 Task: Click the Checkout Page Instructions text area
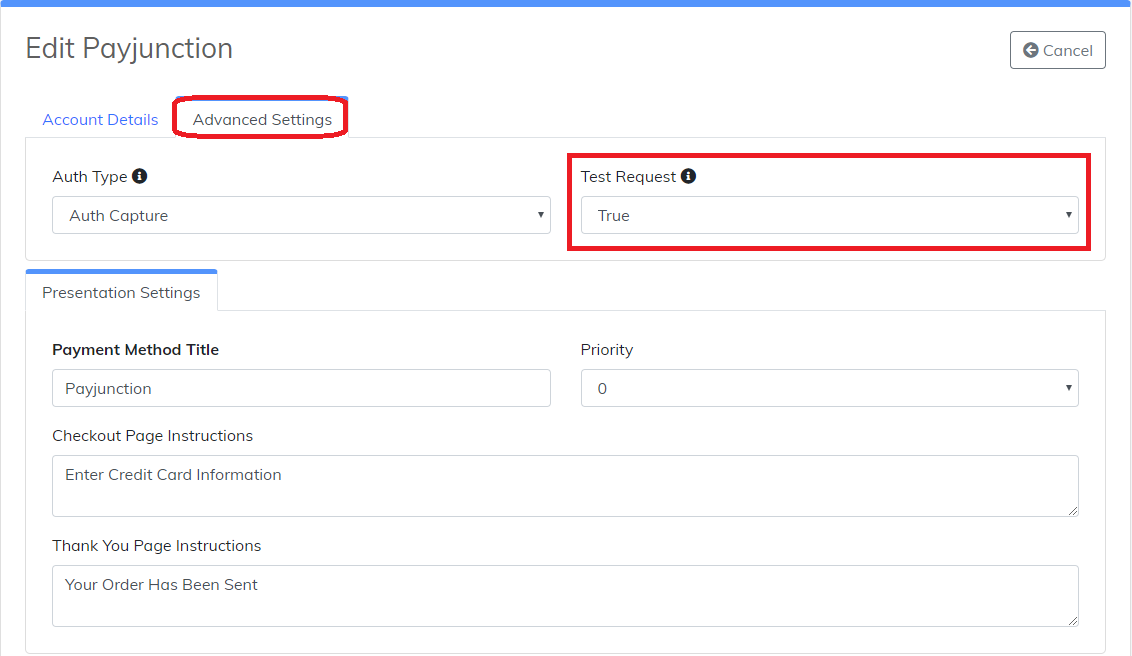(565, 486)
